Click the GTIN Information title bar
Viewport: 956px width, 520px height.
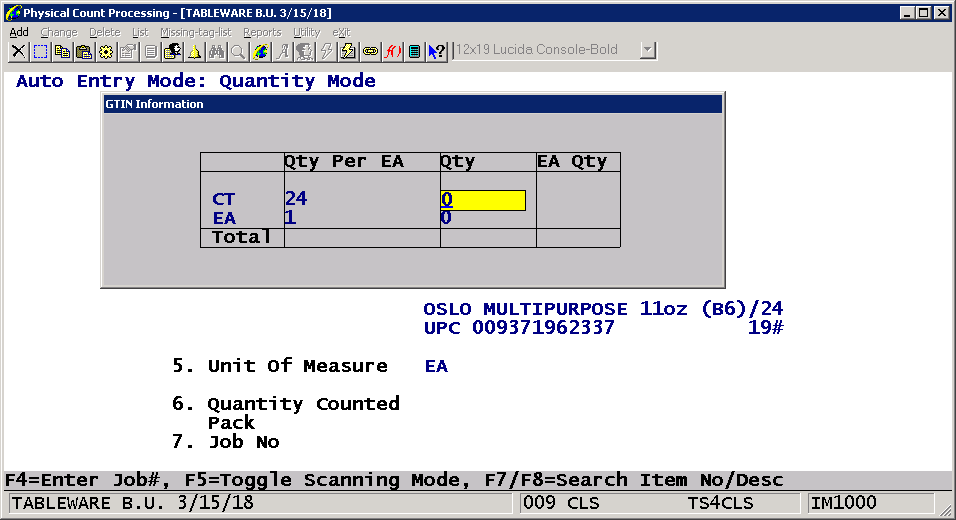point(413,104)
